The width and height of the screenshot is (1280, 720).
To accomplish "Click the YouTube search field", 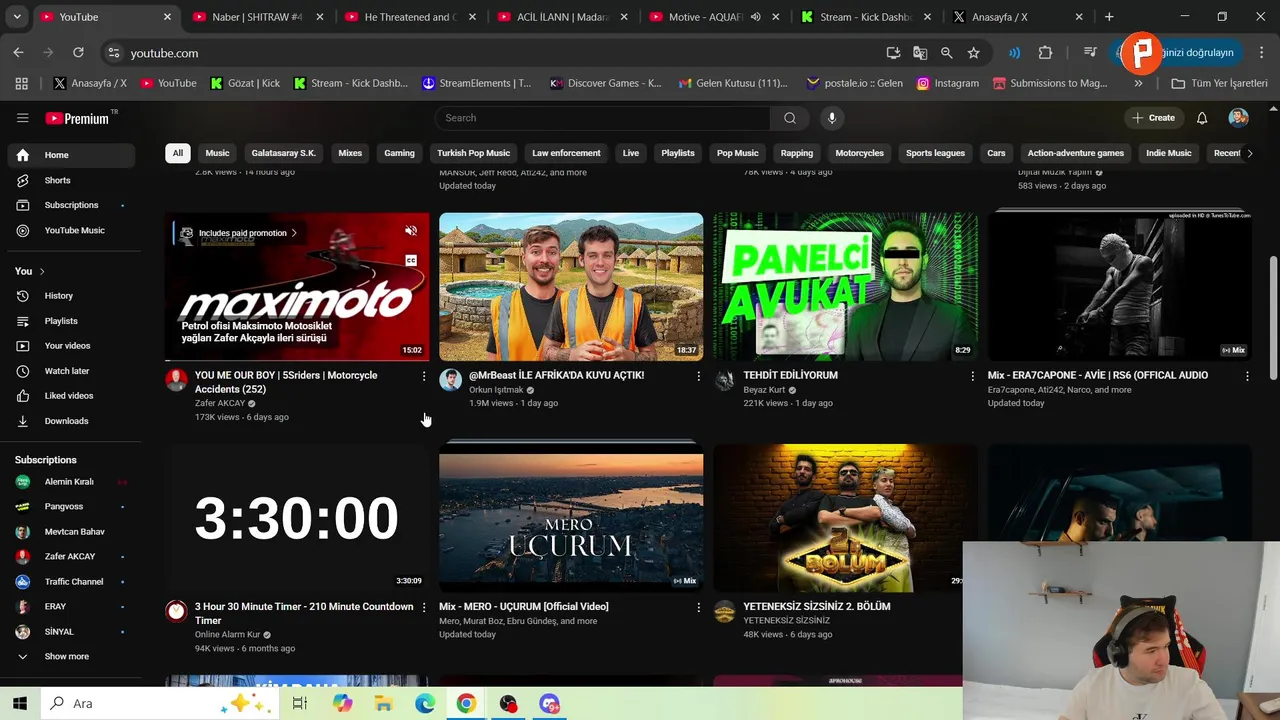I will tap(603, 118).
